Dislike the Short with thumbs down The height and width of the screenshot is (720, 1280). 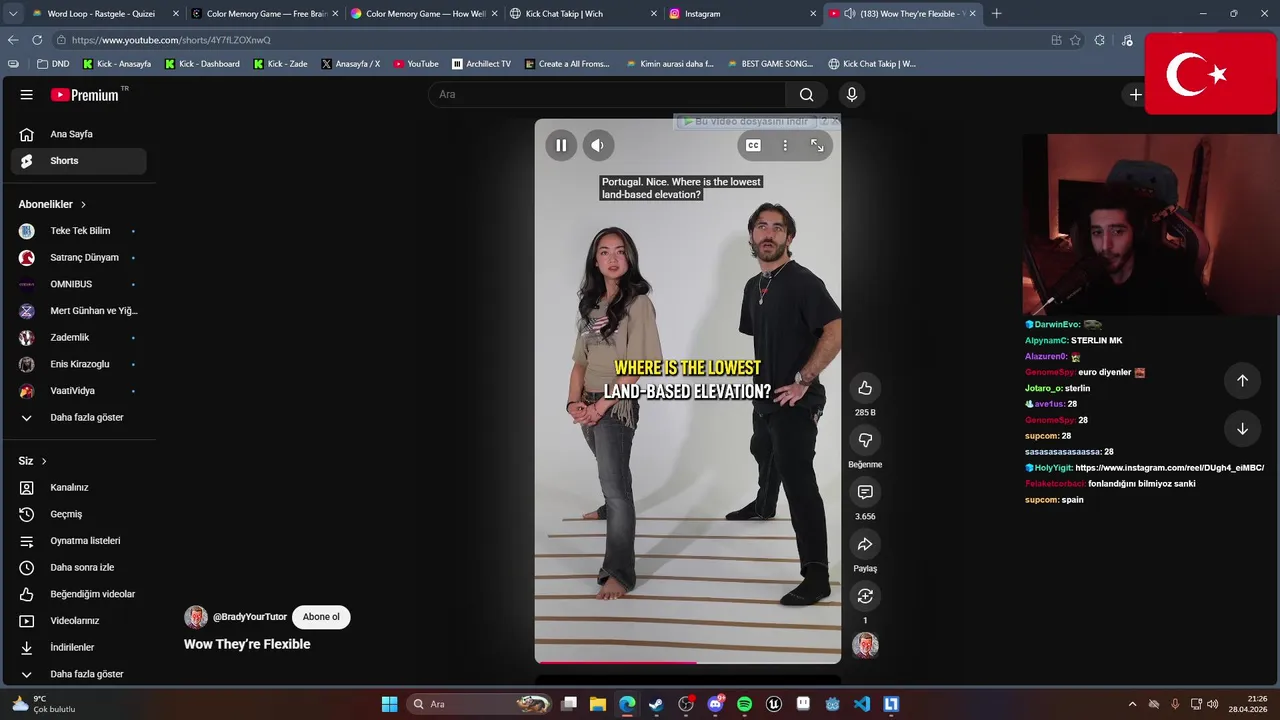coord(865,440)
